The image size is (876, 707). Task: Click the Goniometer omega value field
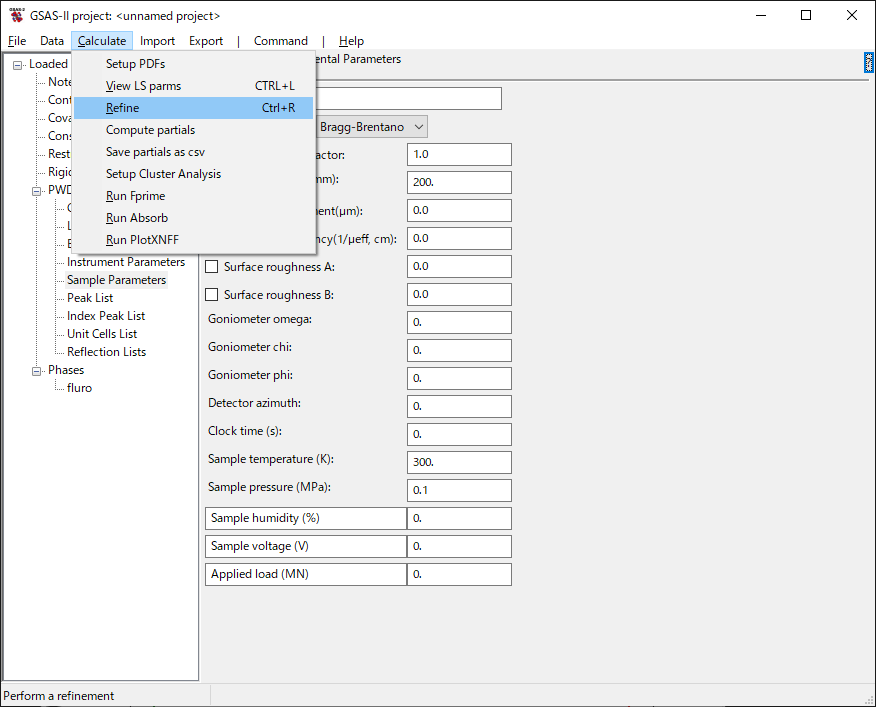[459, 323]
